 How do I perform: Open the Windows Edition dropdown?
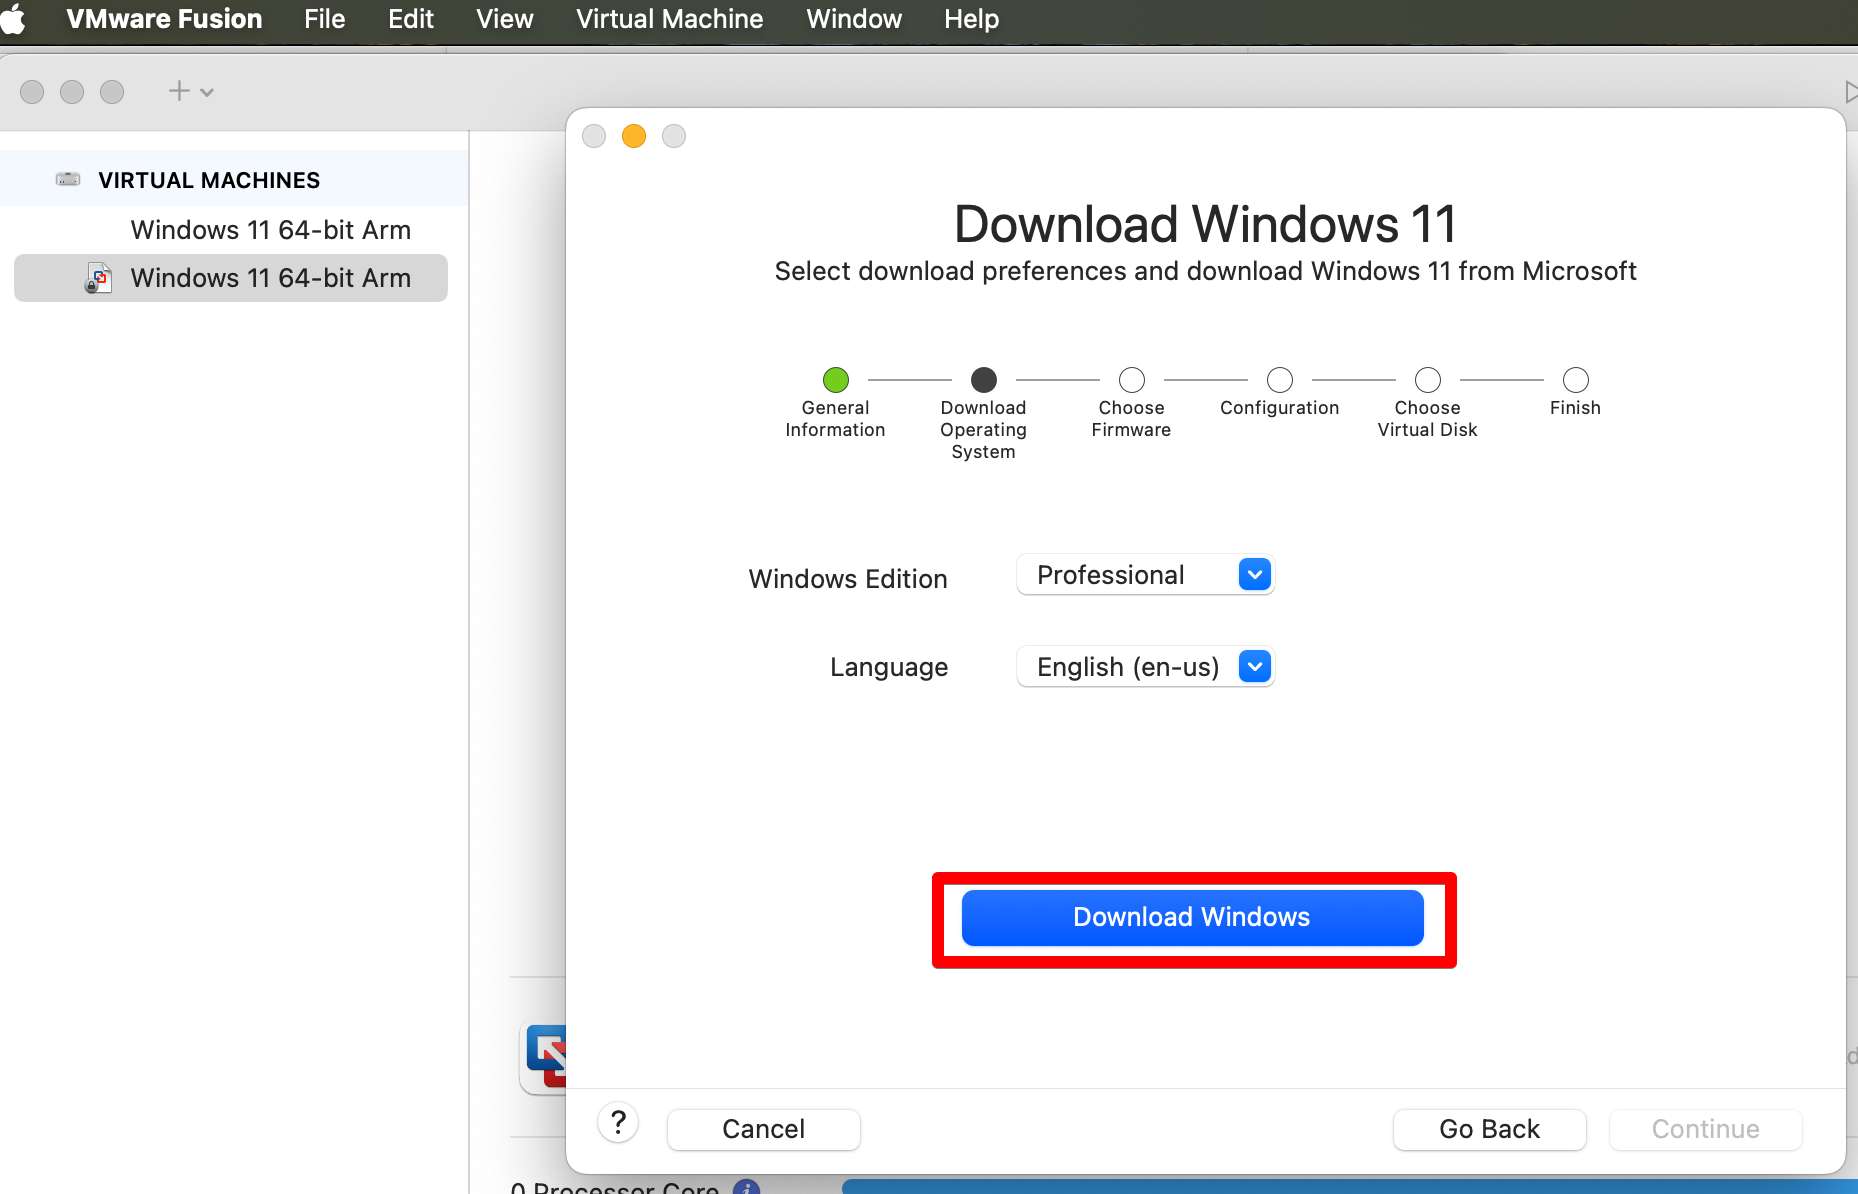click(x=1145, y=575)
